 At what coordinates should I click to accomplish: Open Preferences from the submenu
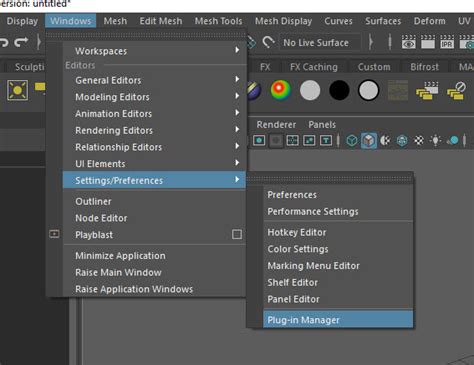338,195
